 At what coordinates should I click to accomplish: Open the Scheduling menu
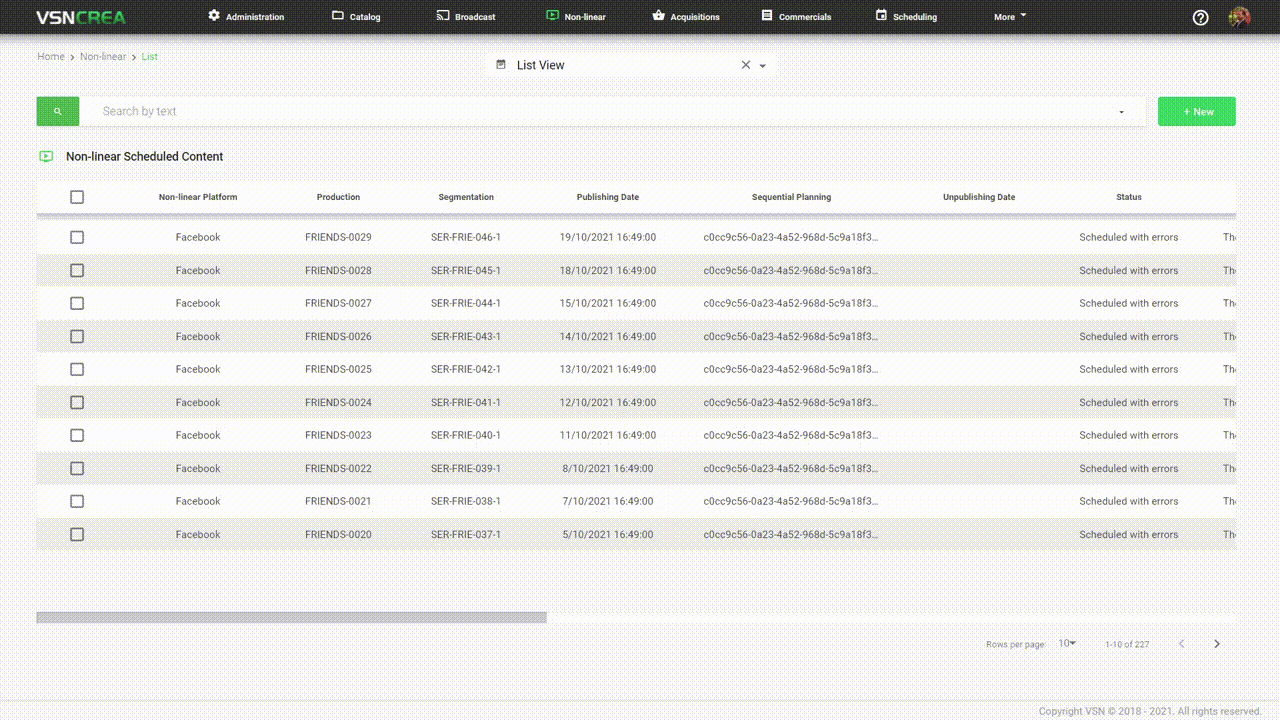click(x=906, y=17)
